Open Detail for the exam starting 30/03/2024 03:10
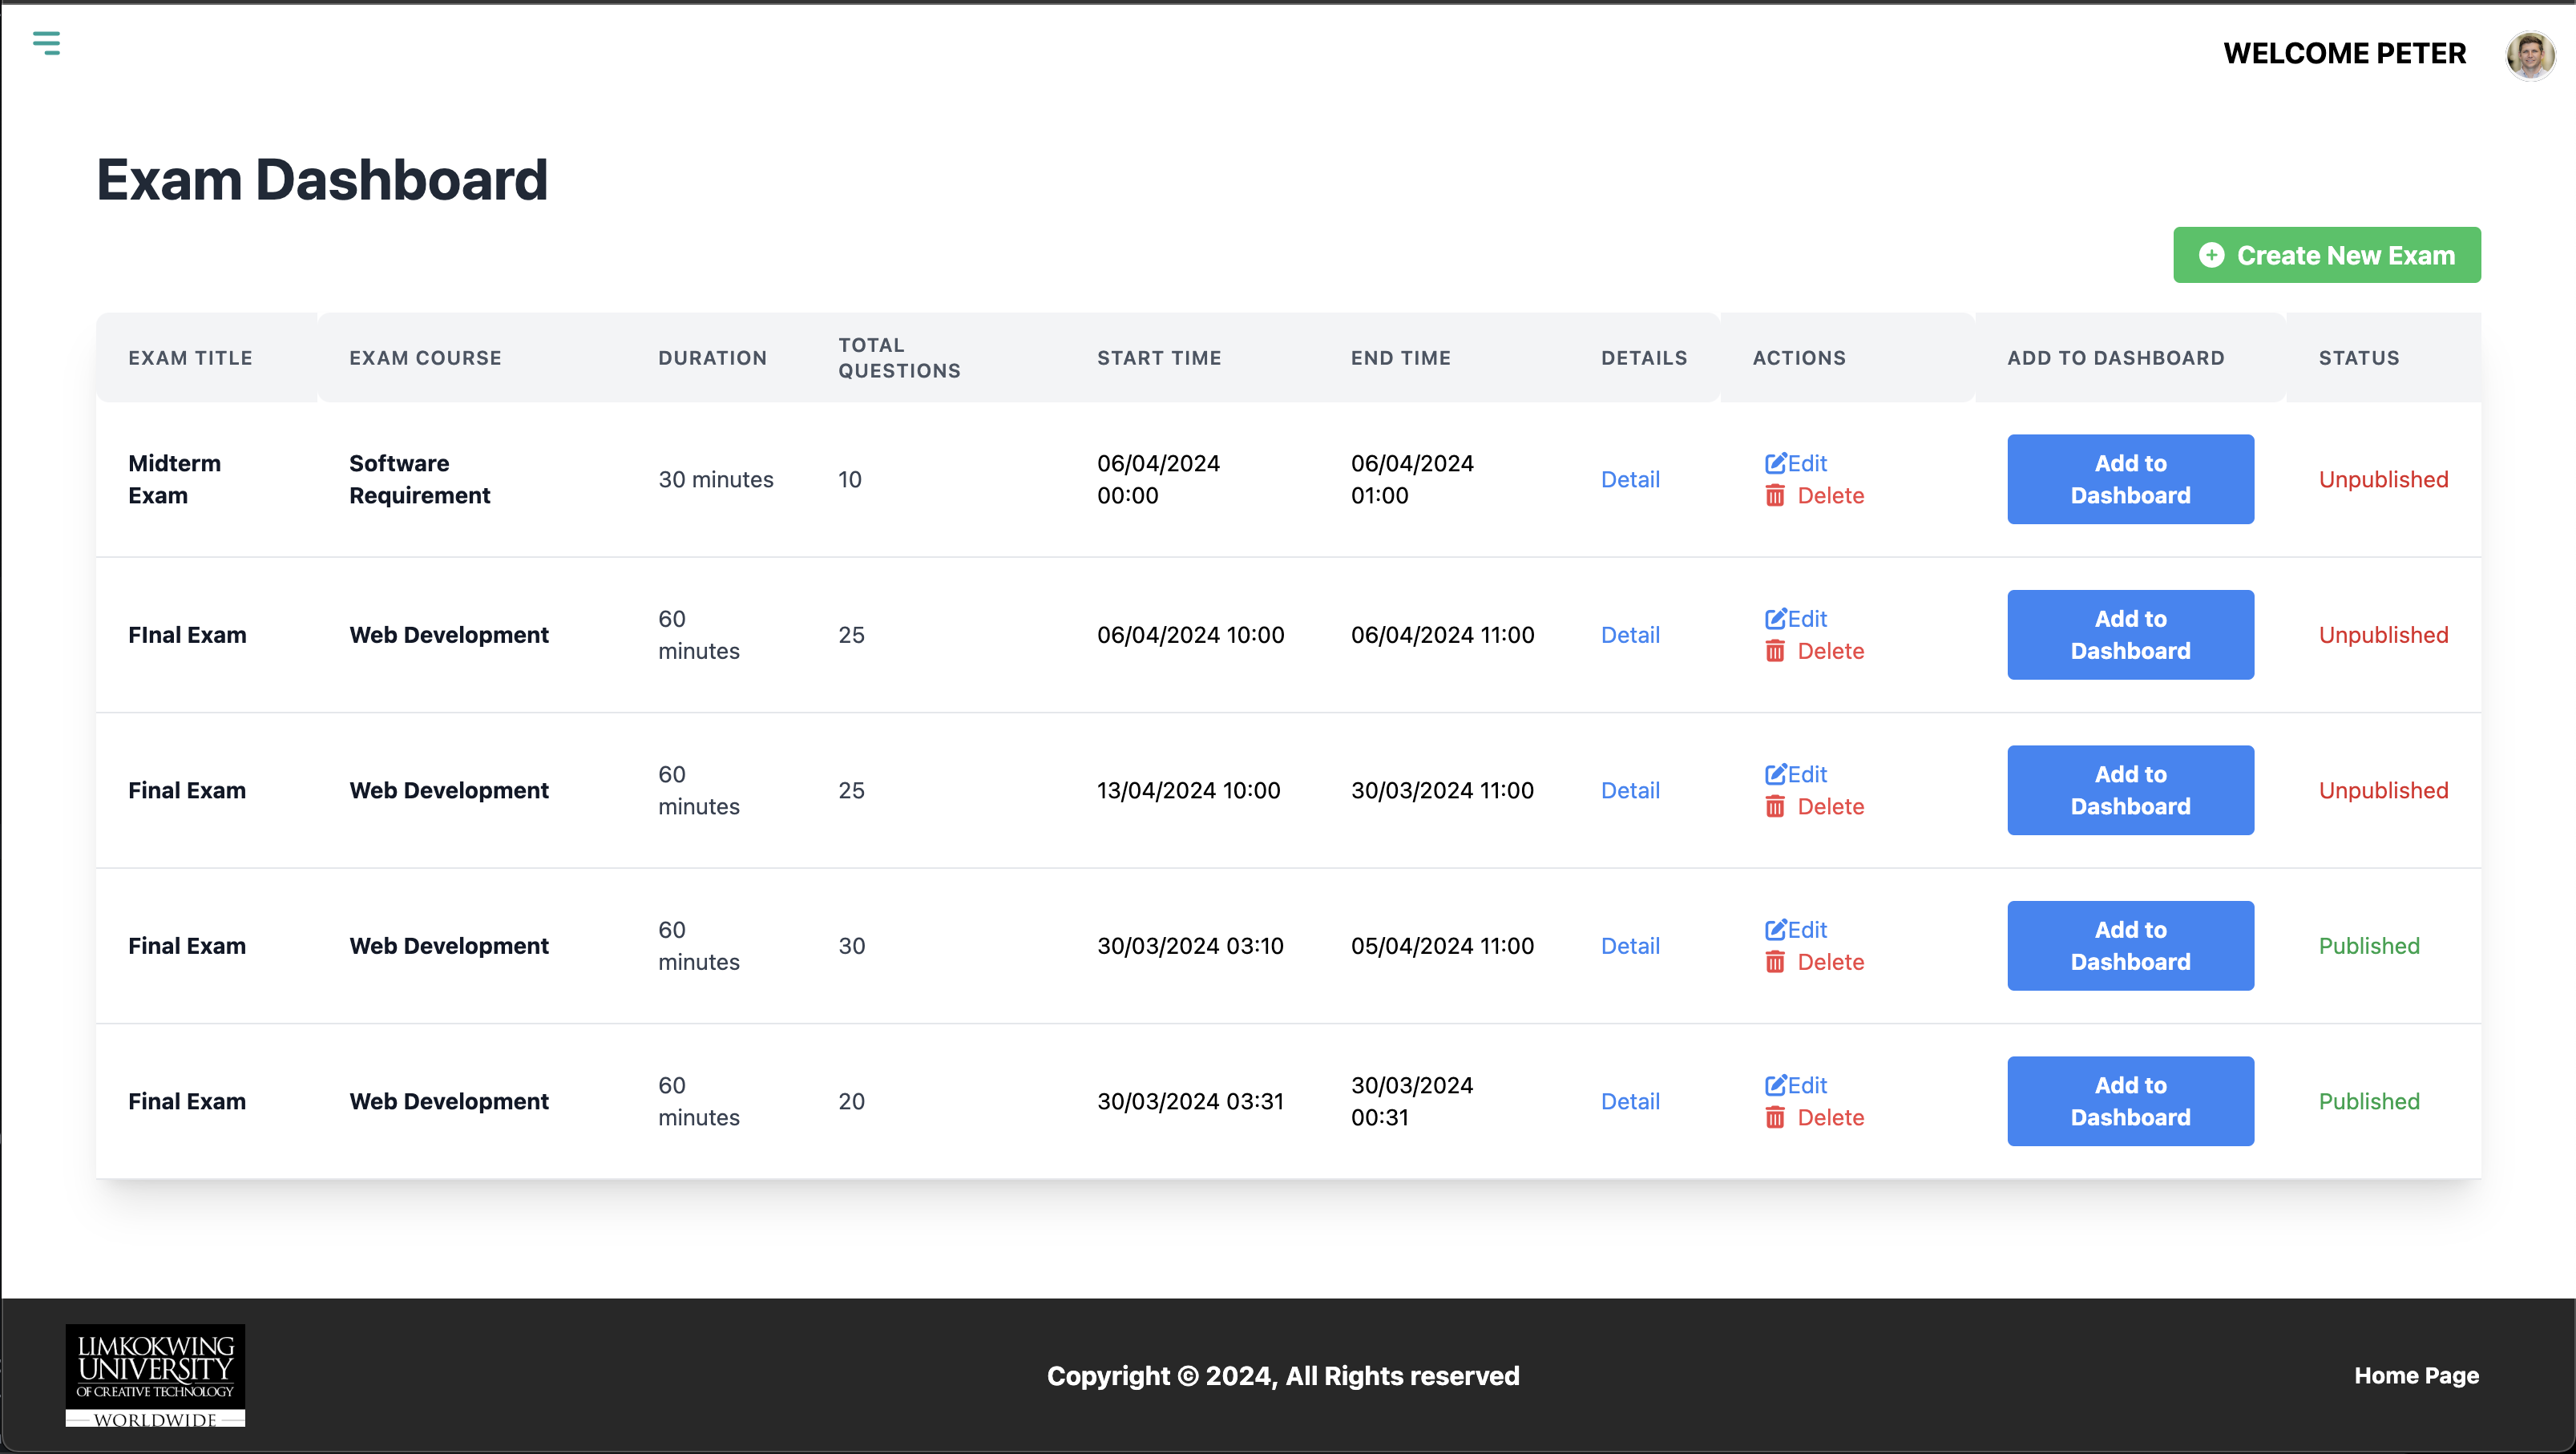Viewport: 2576px width, 1454px height. click(1630, 946)
